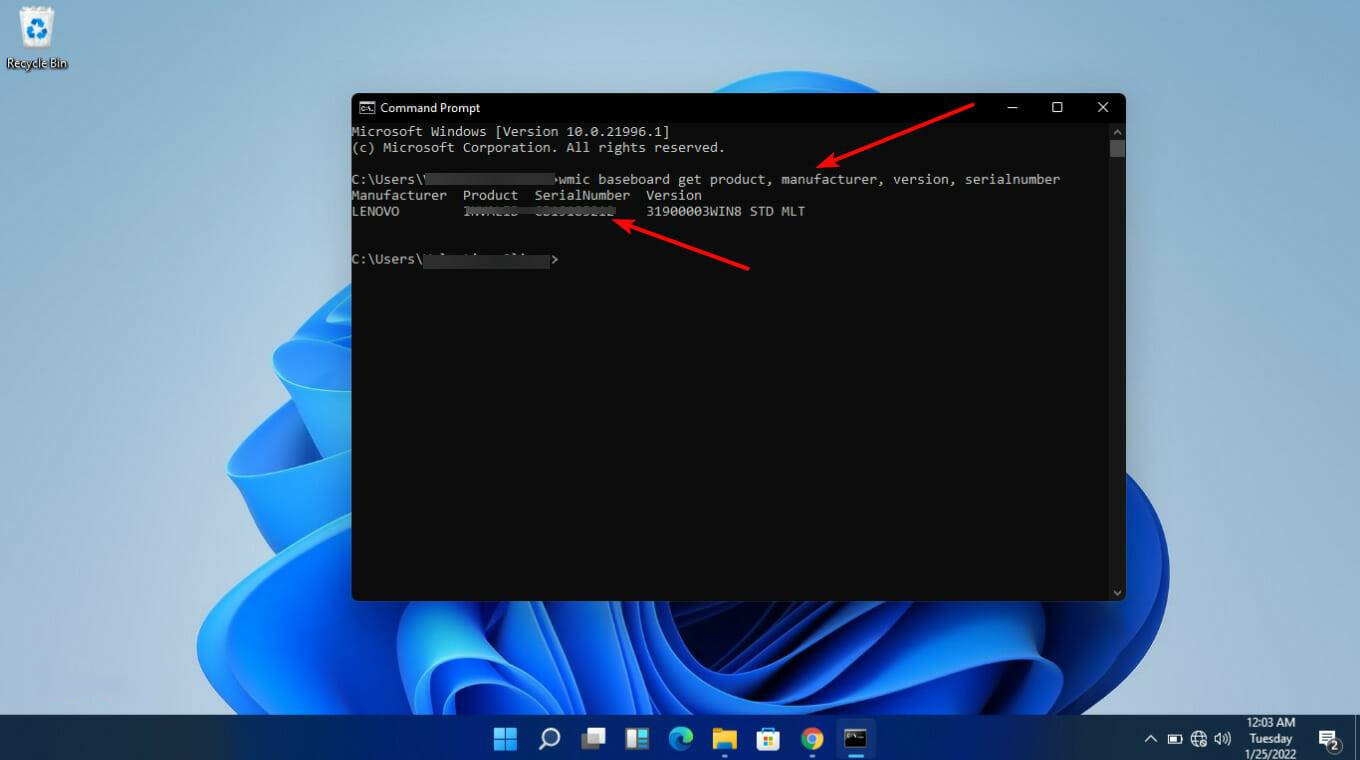
Task: Expand hidden system tray icons
Action: click(1150, 738)
